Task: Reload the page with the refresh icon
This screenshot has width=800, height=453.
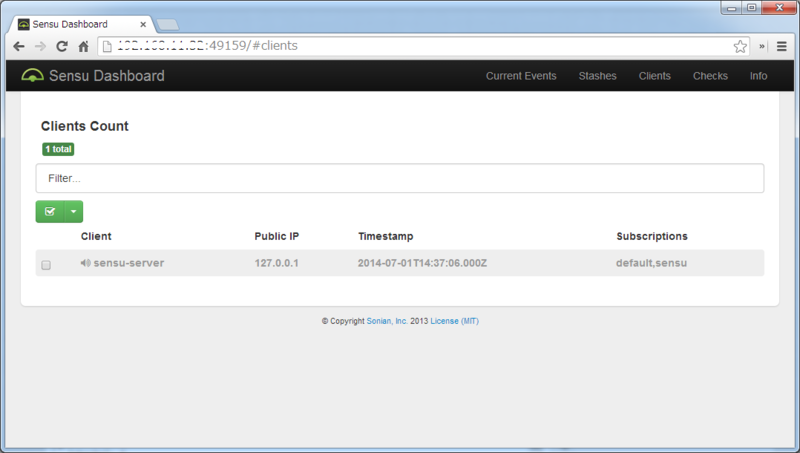Action: click(62, 46)
